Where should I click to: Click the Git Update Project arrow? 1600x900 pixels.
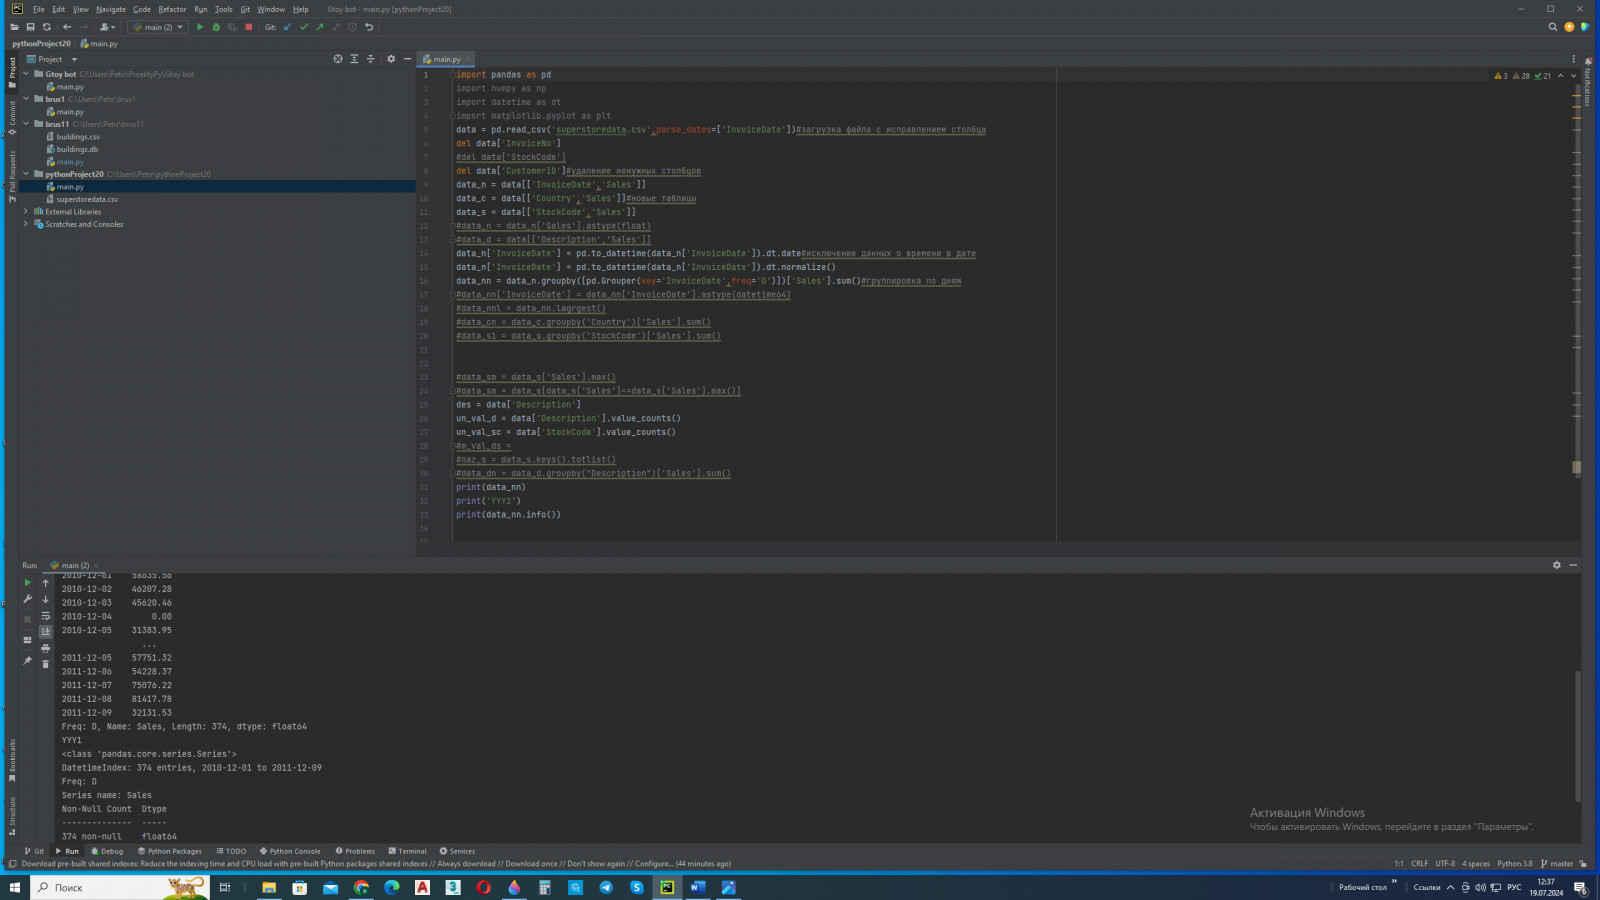coord(288,27)
